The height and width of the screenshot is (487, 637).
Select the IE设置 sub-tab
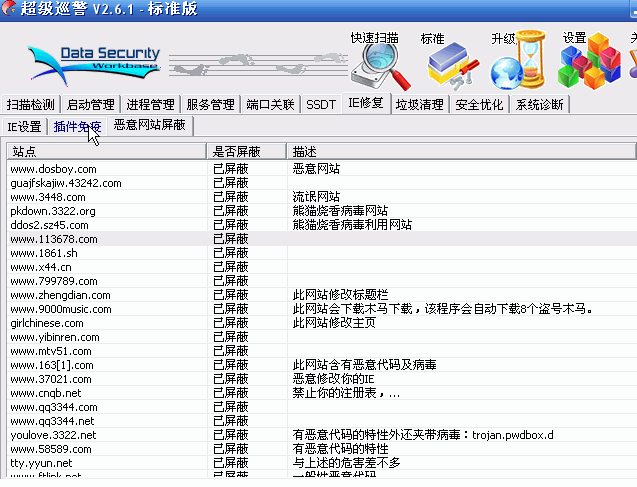24,126
